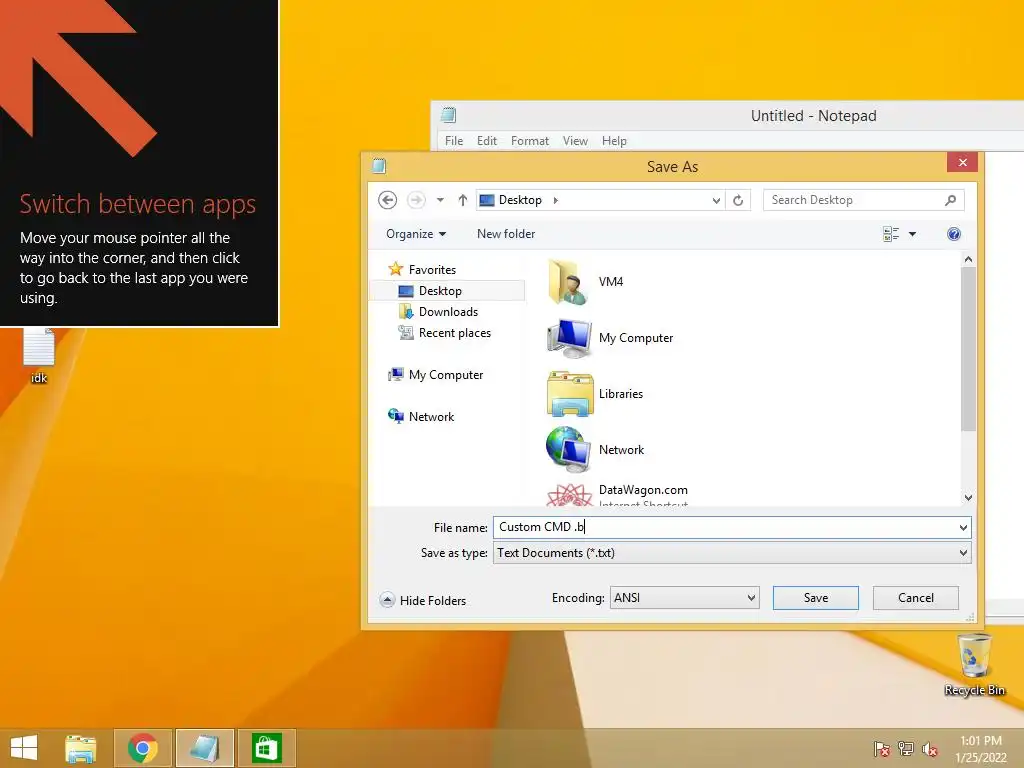The image size is (1024, 768).
Task: Open Notepad View menu
Action: coord(575,140)
